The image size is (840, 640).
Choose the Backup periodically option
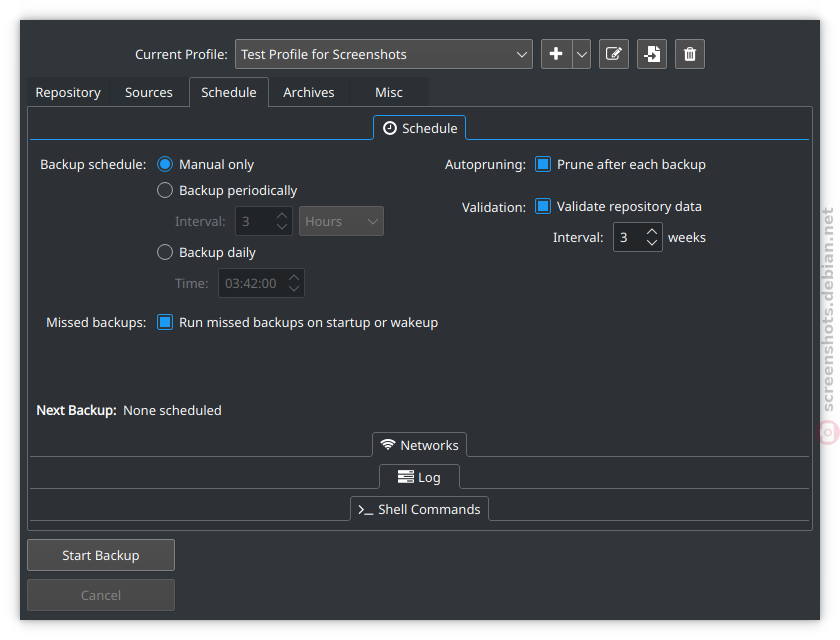point(166,190)
